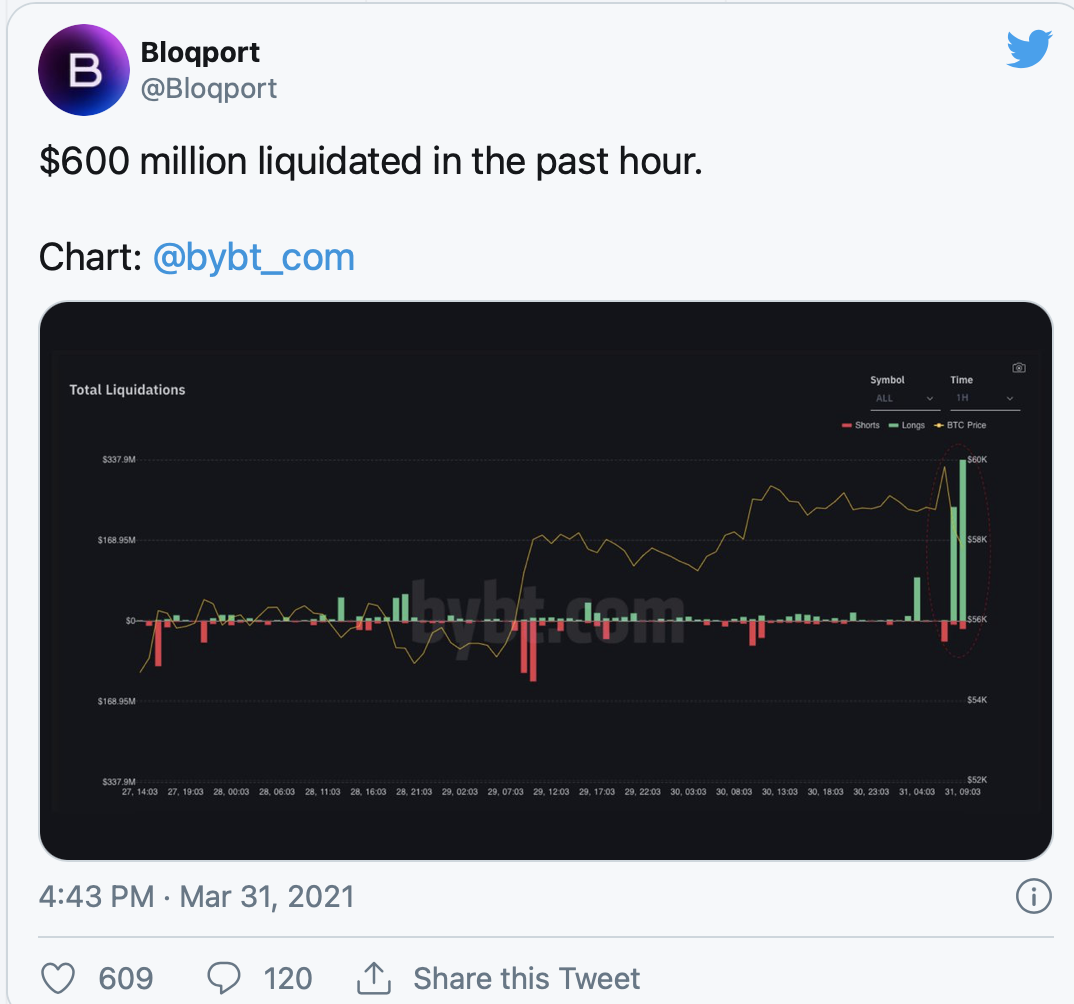Expand the Time dropdown showing 1H
This screenshot has width=1074, height=1004.
click(x=984, y=398)
